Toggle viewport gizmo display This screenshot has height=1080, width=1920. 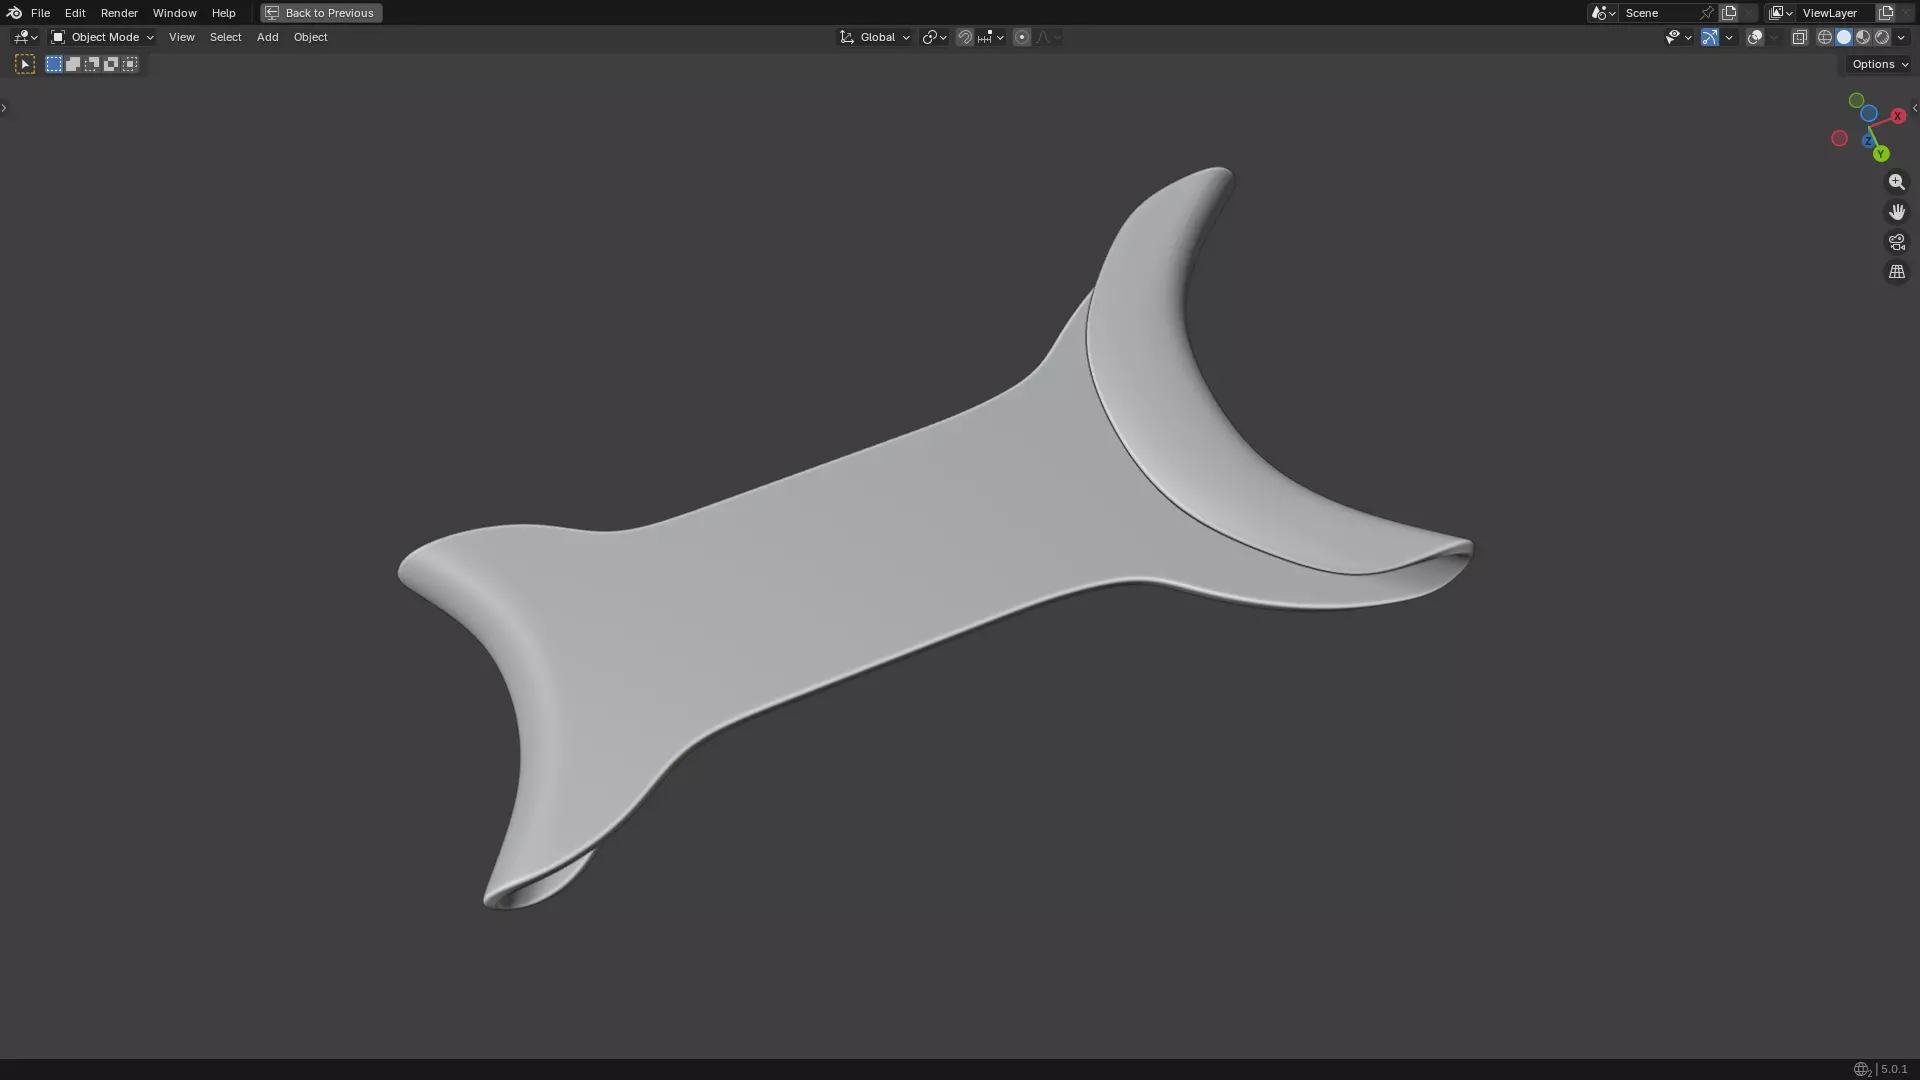click(x=1710, y=37)
